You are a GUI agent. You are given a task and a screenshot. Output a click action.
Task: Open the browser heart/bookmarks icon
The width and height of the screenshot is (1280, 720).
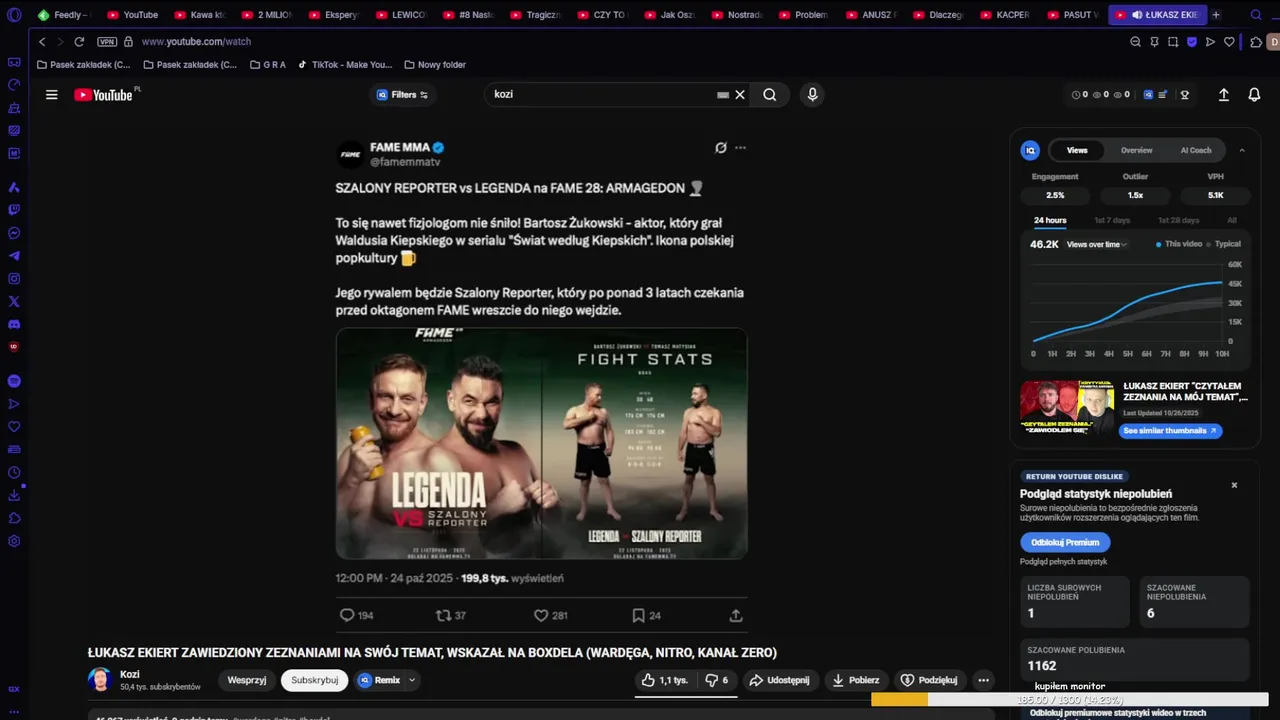pos(1229,42)
